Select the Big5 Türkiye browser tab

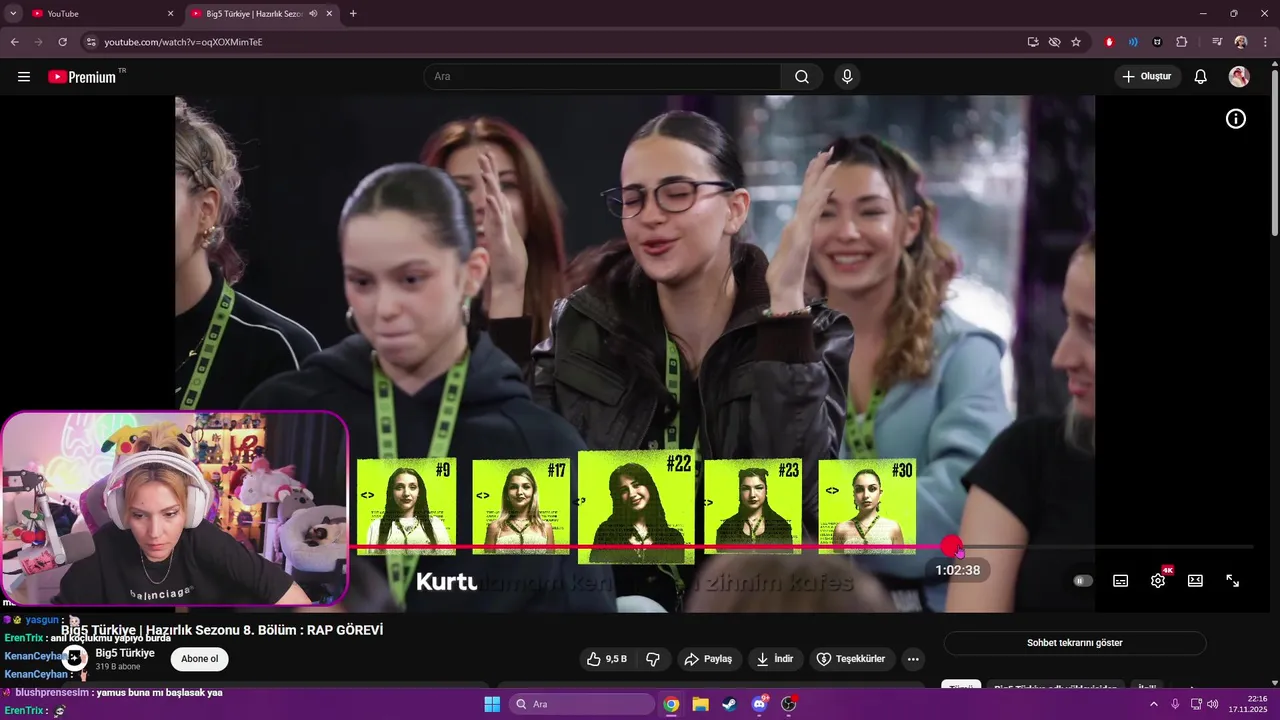pos(262,14)
